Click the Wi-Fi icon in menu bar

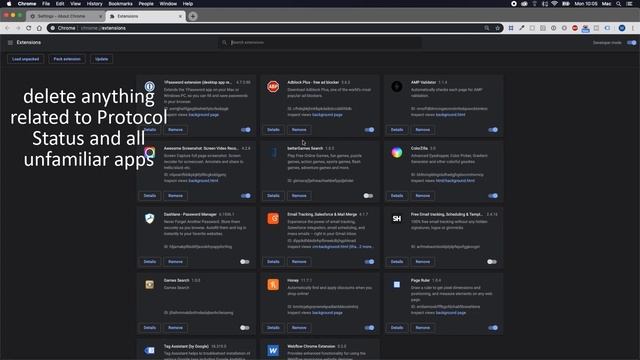click(554, 4)
